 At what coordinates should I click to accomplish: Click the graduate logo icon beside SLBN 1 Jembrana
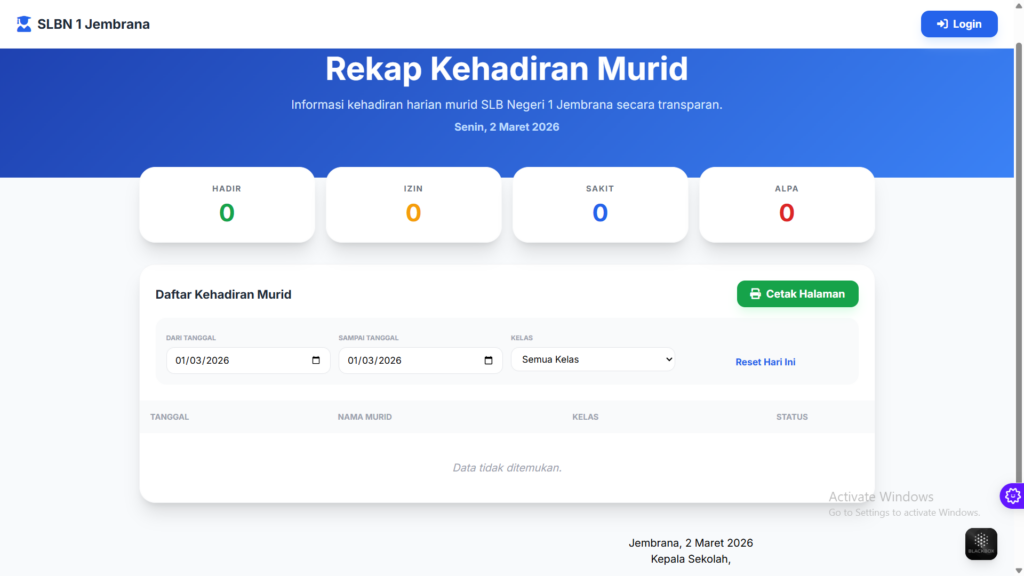24,24
